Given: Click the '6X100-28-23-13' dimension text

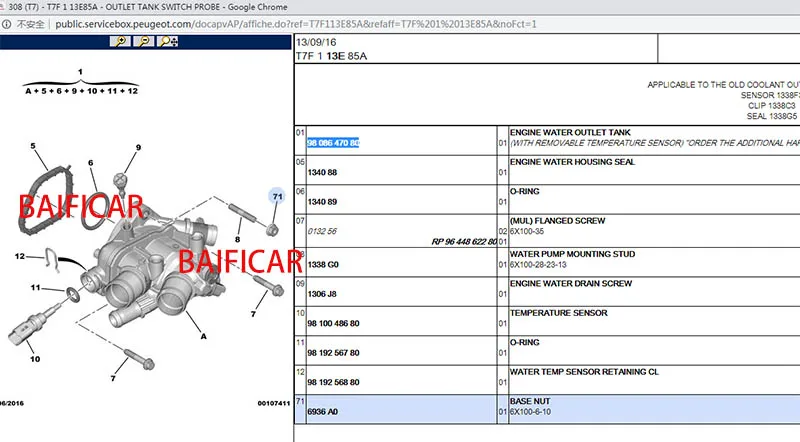Looking at the screenshot, I should pyautogui.click(x=538, y=264).
